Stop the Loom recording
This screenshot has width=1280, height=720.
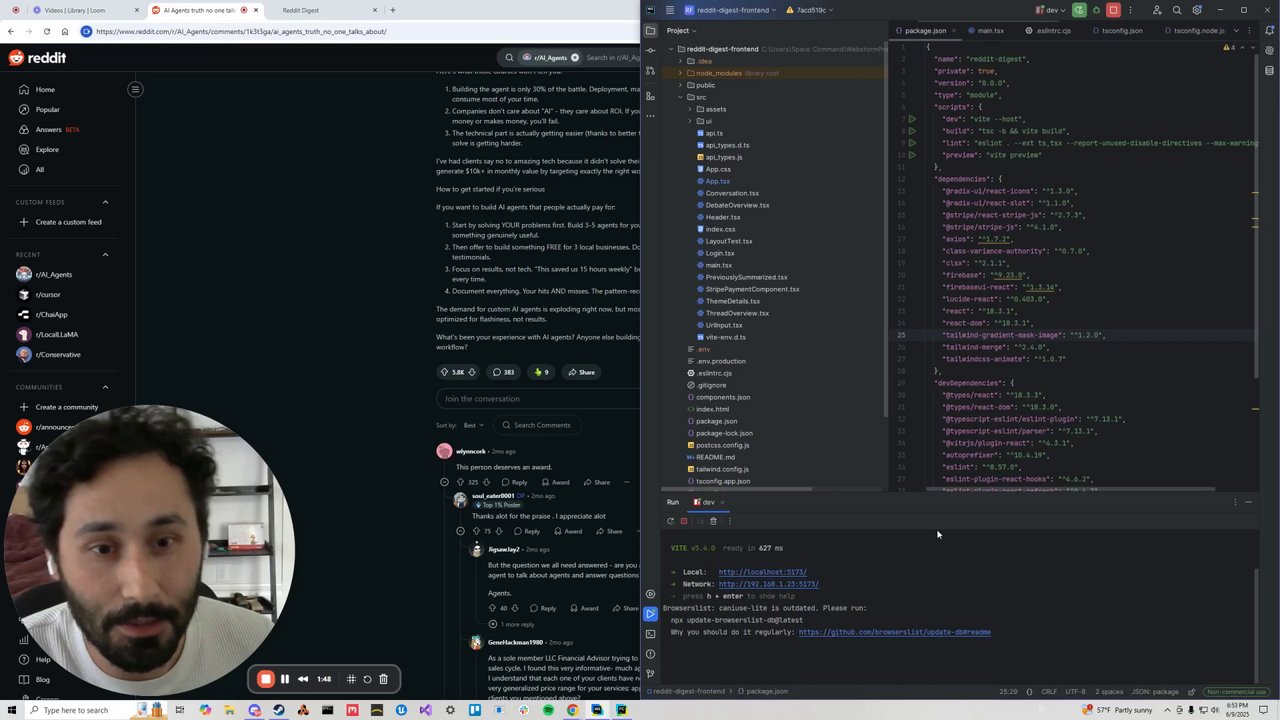pos(265,679)
